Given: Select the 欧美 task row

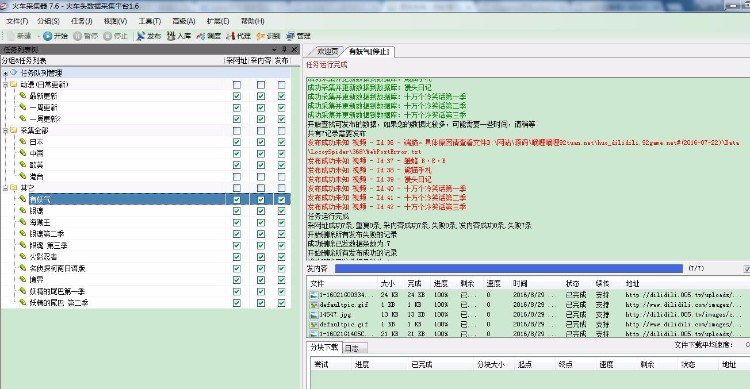Looking at the screenshot, I should pyautogui.click(x=145, y=165).
